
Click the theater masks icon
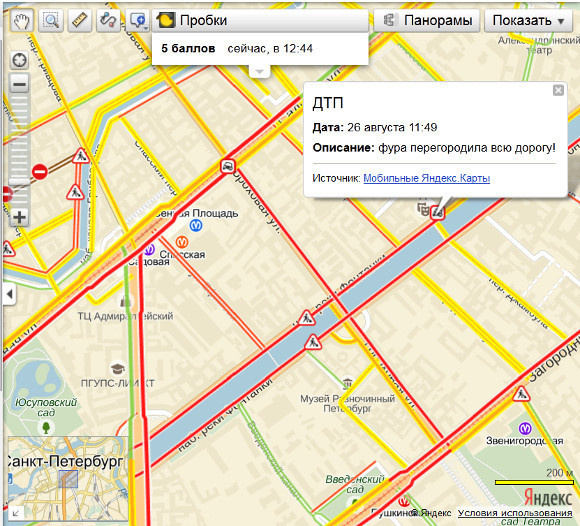(423, 209)
